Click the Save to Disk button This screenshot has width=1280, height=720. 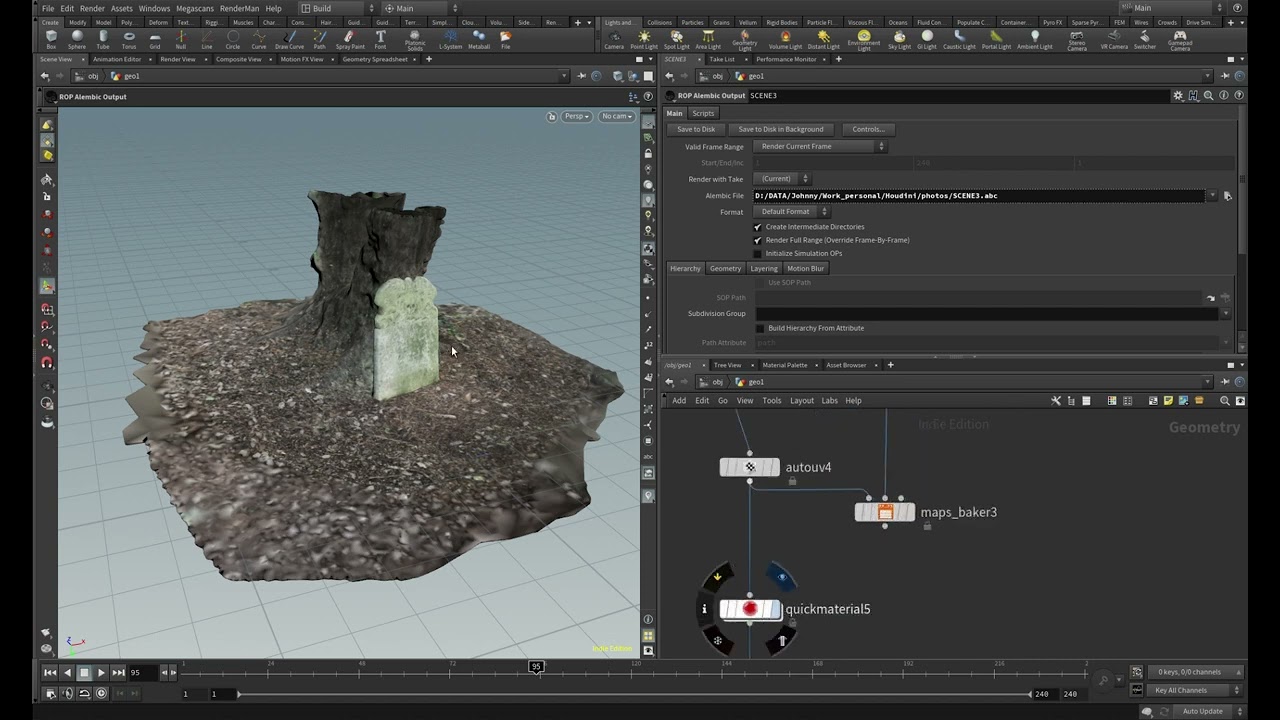click(696, 129)
